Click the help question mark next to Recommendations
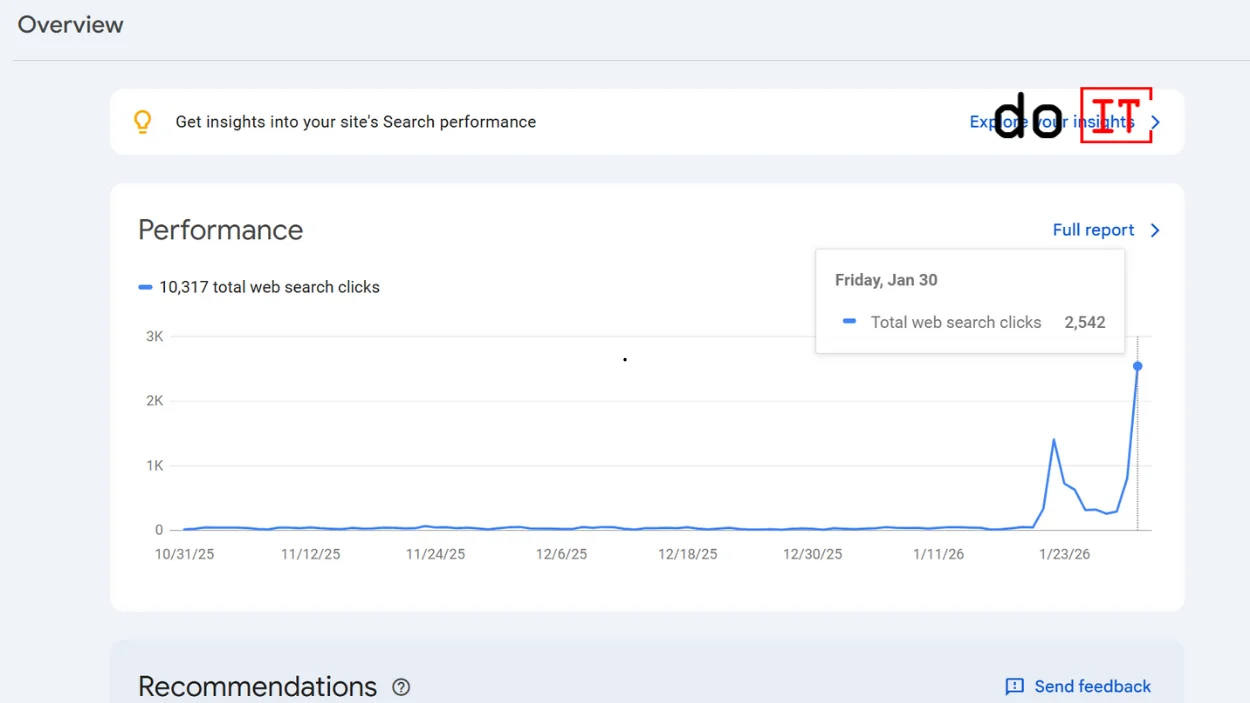Screen dimensions: 1250x703 (401, 687)
